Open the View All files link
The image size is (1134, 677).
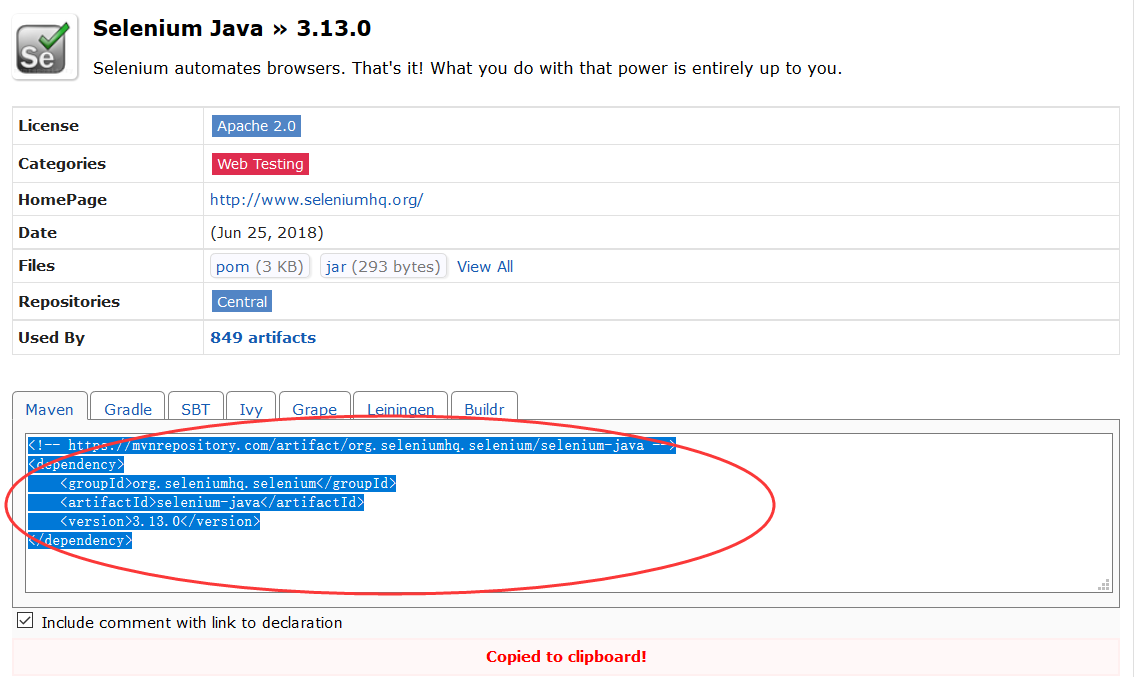pyautogui.click(x=485, y=267)
